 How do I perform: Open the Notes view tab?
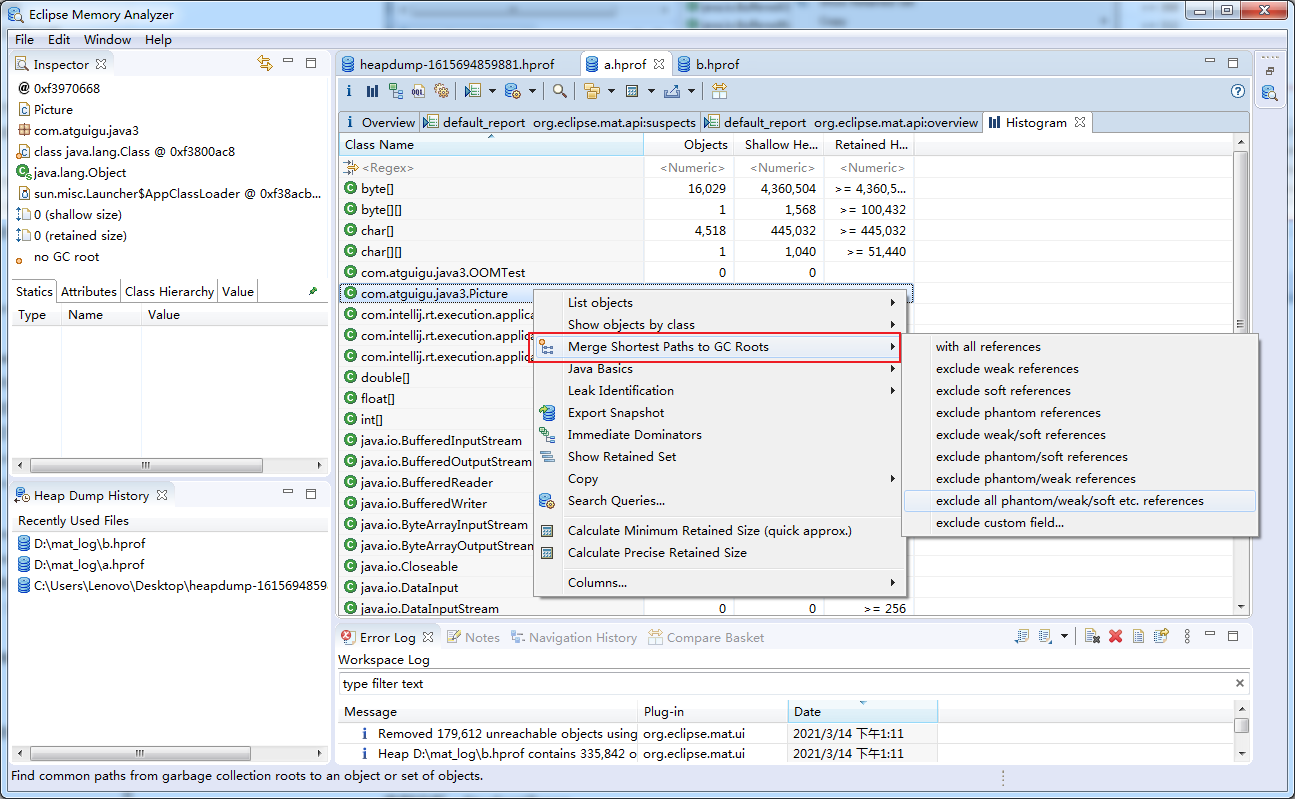(x=472, y=637)
